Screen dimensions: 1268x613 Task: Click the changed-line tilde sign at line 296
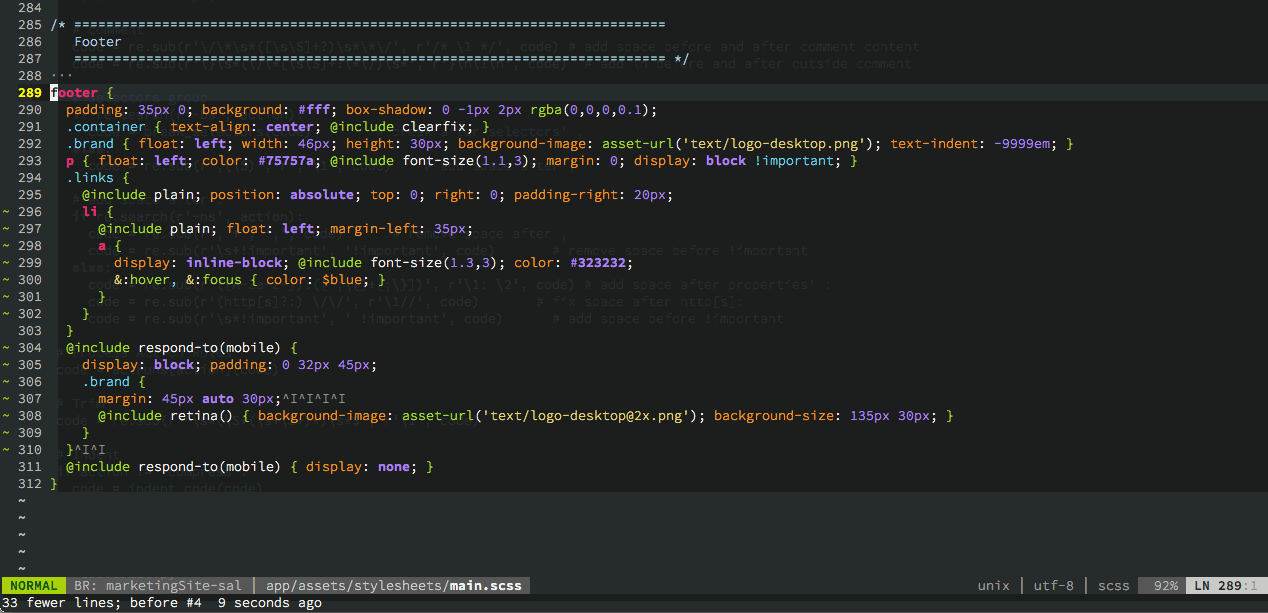pyautogui.click(x=7, y=212)
